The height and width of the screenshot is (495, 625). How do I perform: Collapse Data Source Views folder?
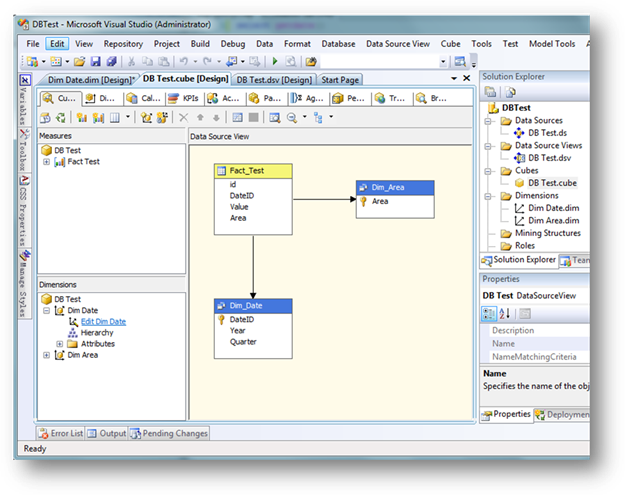click(x=487, y=146)
